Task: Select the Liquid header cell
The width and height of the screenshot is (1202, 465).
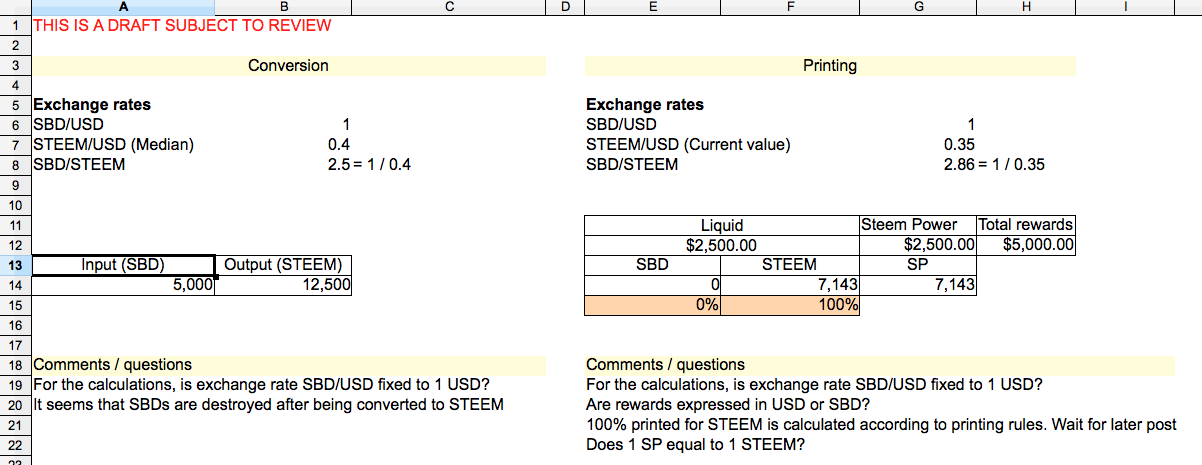Action: [x=722, y=225]
